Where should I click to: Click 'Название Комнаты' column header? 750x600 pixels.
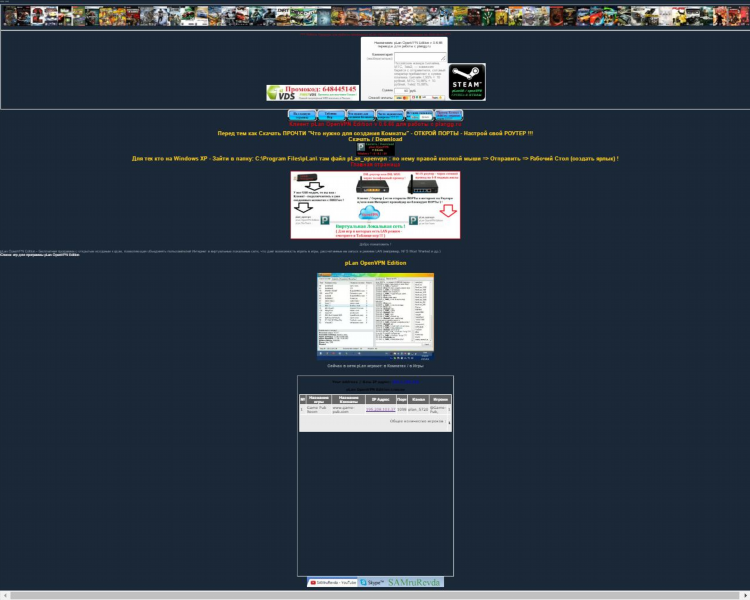tap(348, 400)
